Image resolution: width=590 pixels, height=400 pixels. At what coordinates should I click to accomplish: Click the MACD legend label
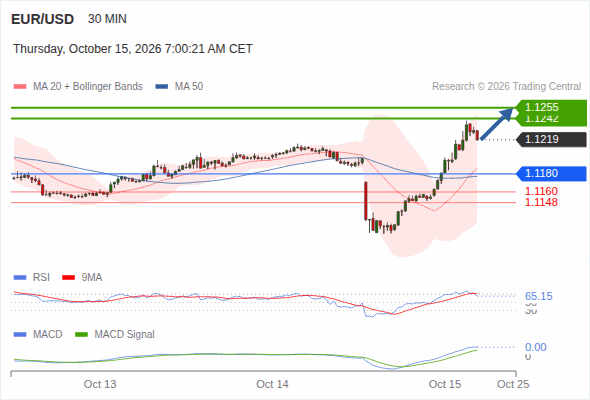coord(48,335)
